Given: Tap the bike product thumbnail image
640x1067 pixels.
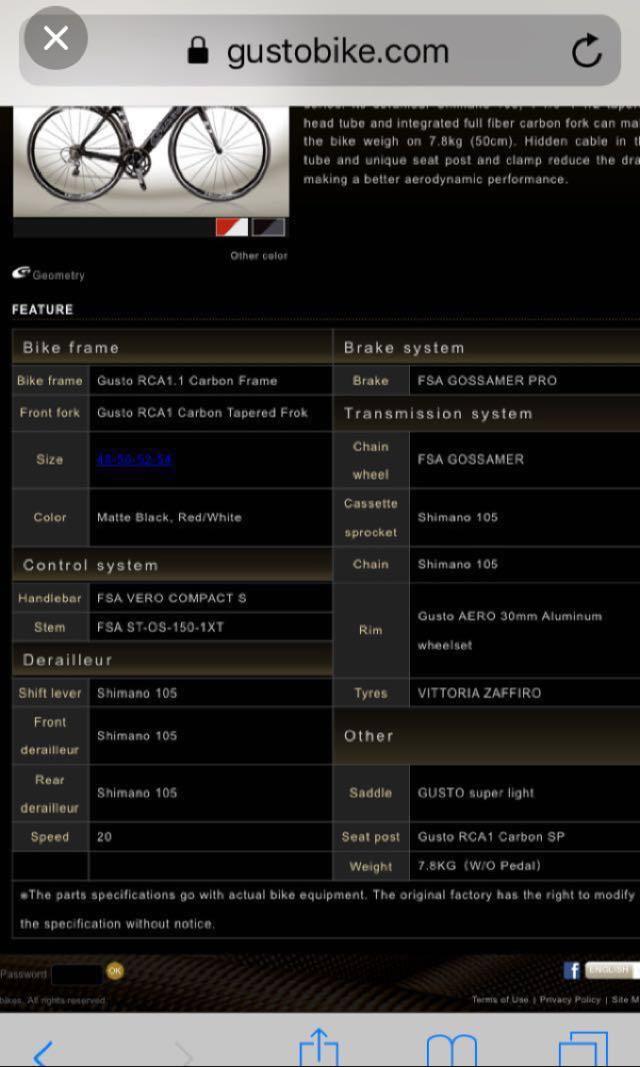Looking at the screenshot, I should pos(151,162).
